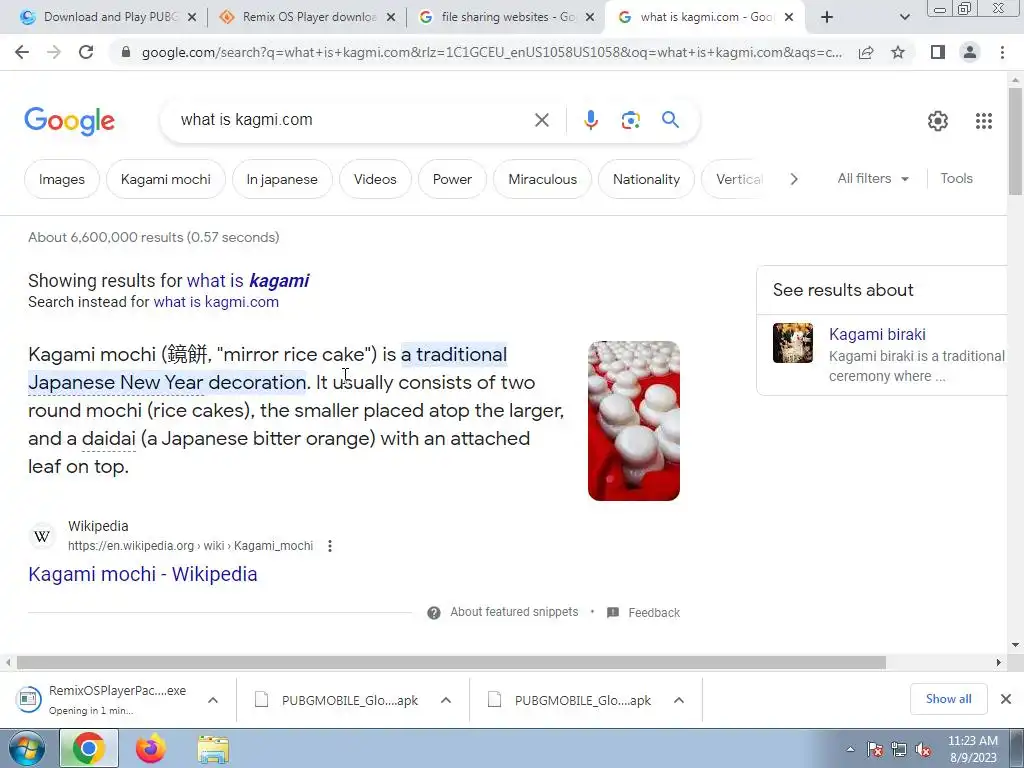1024x768 pixels.
Task: View site information via lock icon
Action: click(x=126, y=52)
